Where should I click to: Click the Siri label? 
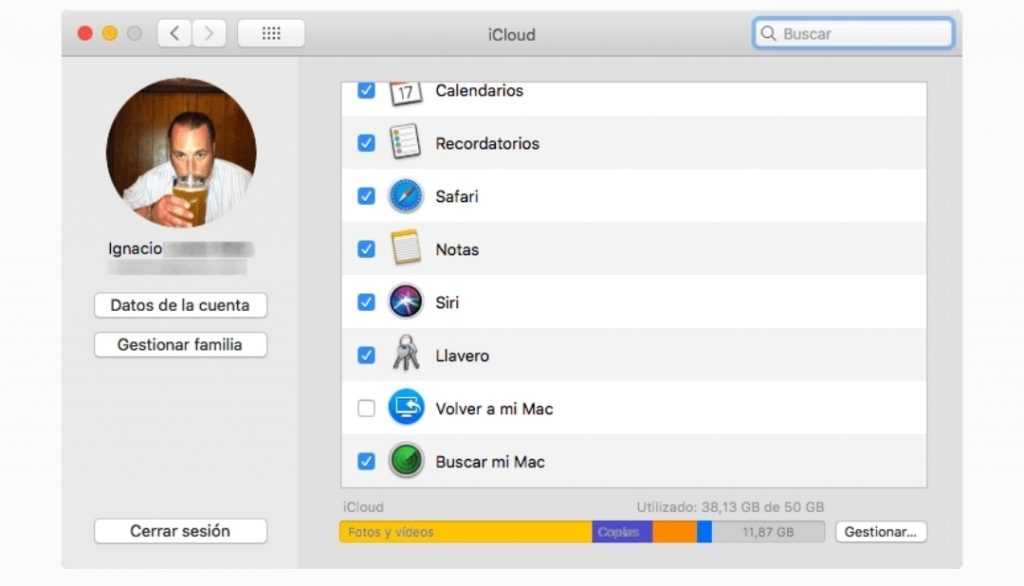pyautogui.click(x=447, y=302)
